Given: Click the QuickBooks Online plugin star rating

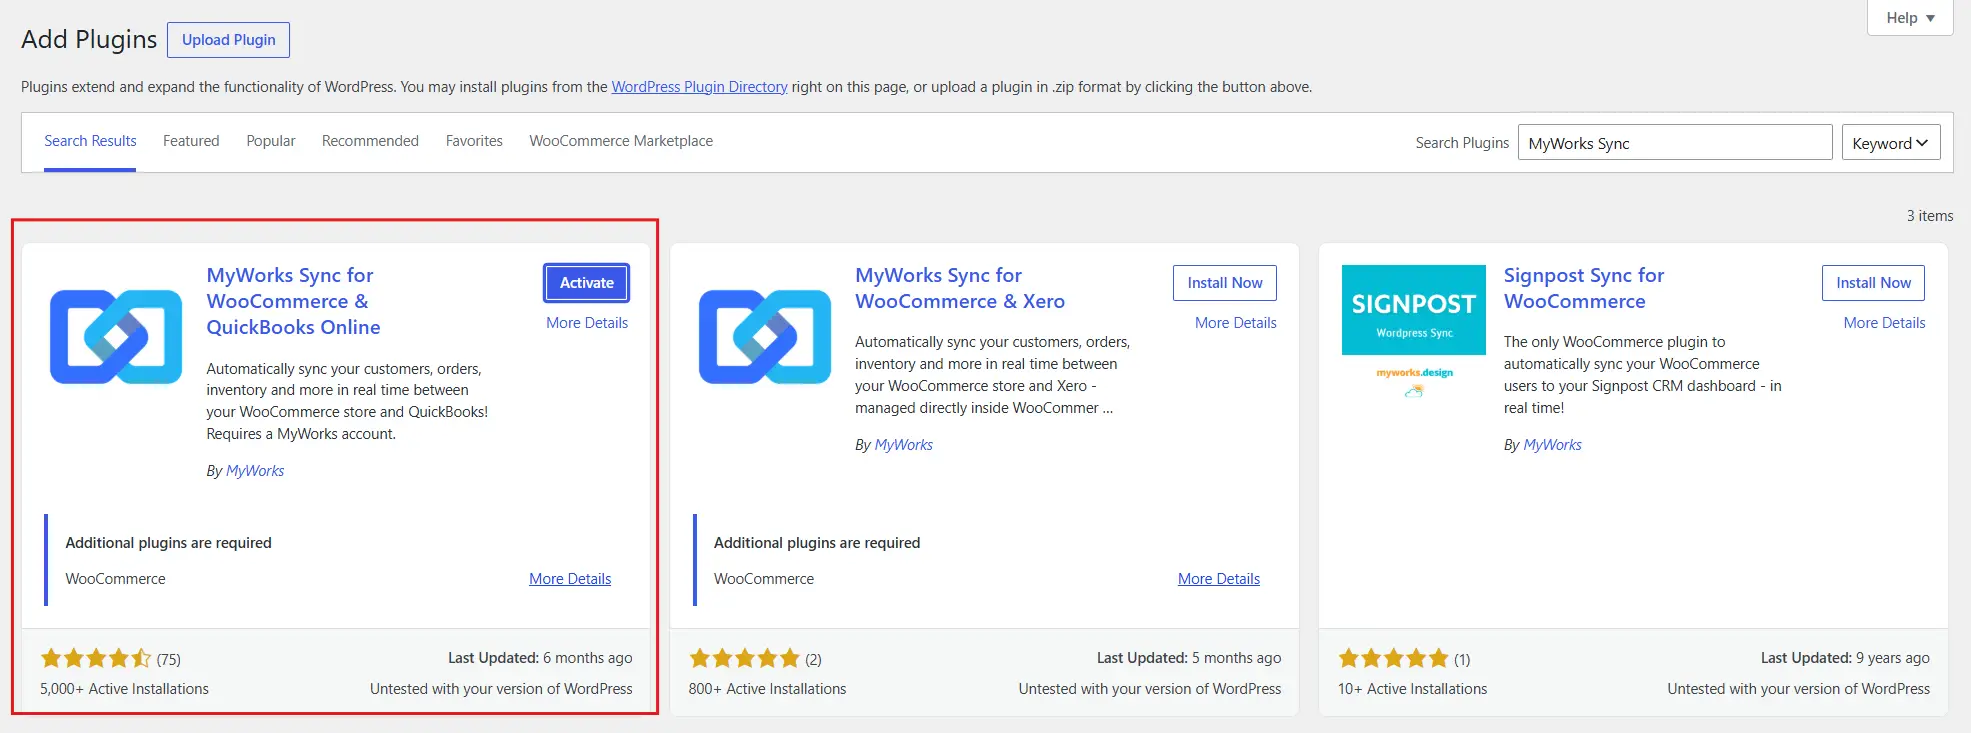Looking at the screenshot, I should [96, 658].
